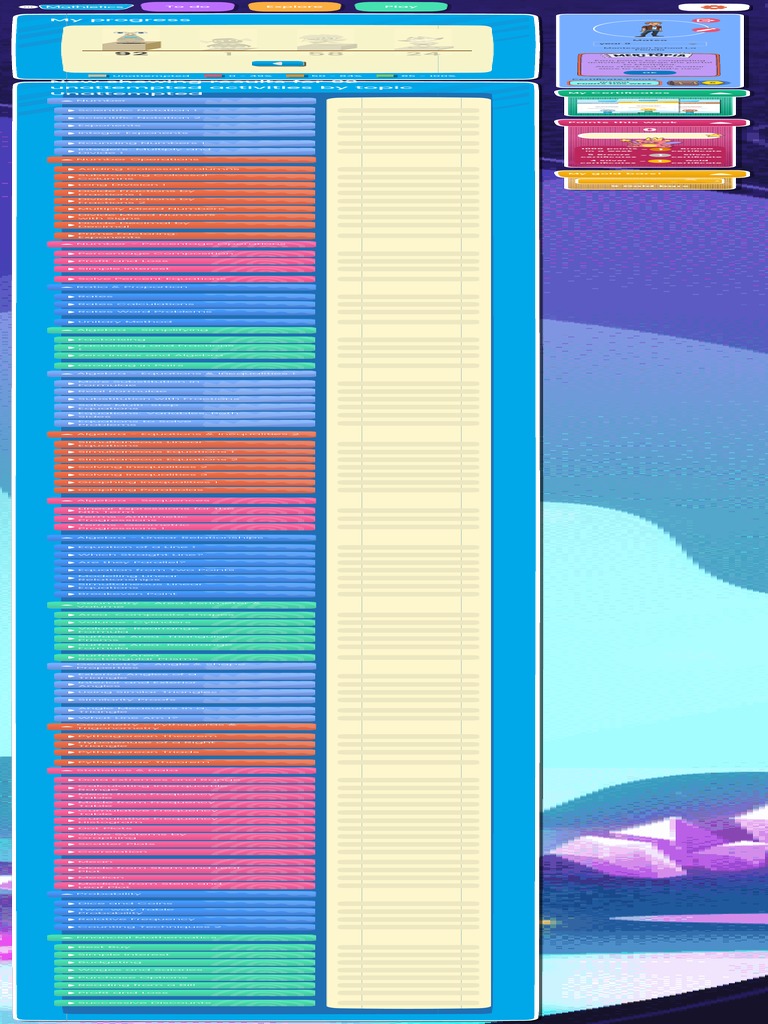Open the Scatter Plots activity

[185, 844]
